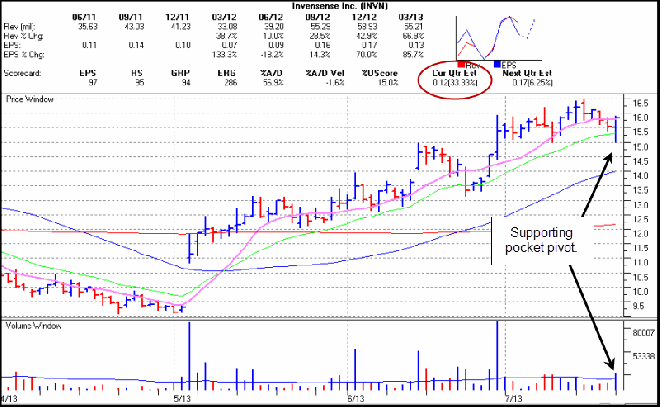660x407 pixels.
Task: Click the 14.0 price axis label
Action: pyautogui.click(x=640, y=176)
